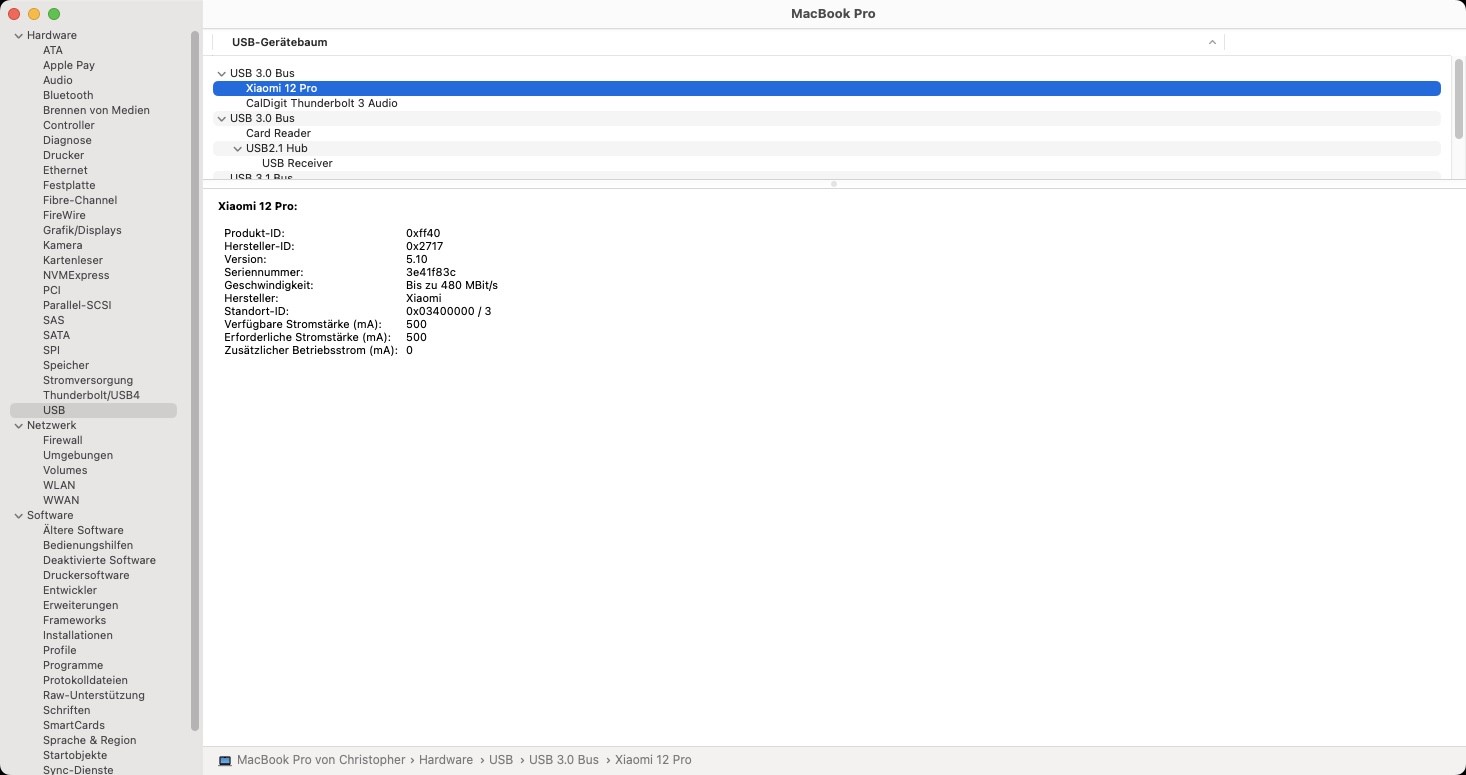The image size is (1466, 775).
Task: Open Brennen von Medien entry
Action: pos(96,110)
